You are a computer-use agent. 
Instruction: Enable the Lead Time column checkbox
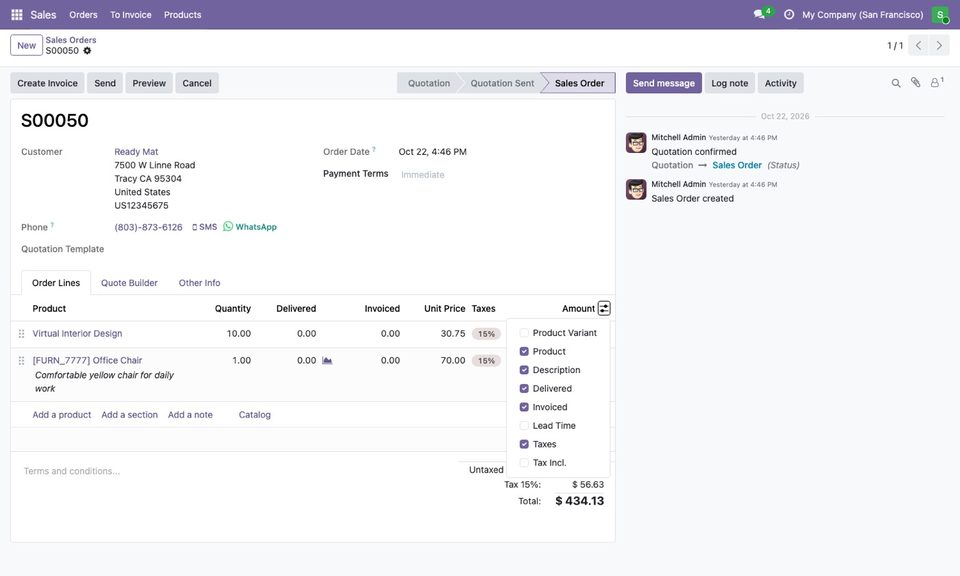tap(524, 425)
